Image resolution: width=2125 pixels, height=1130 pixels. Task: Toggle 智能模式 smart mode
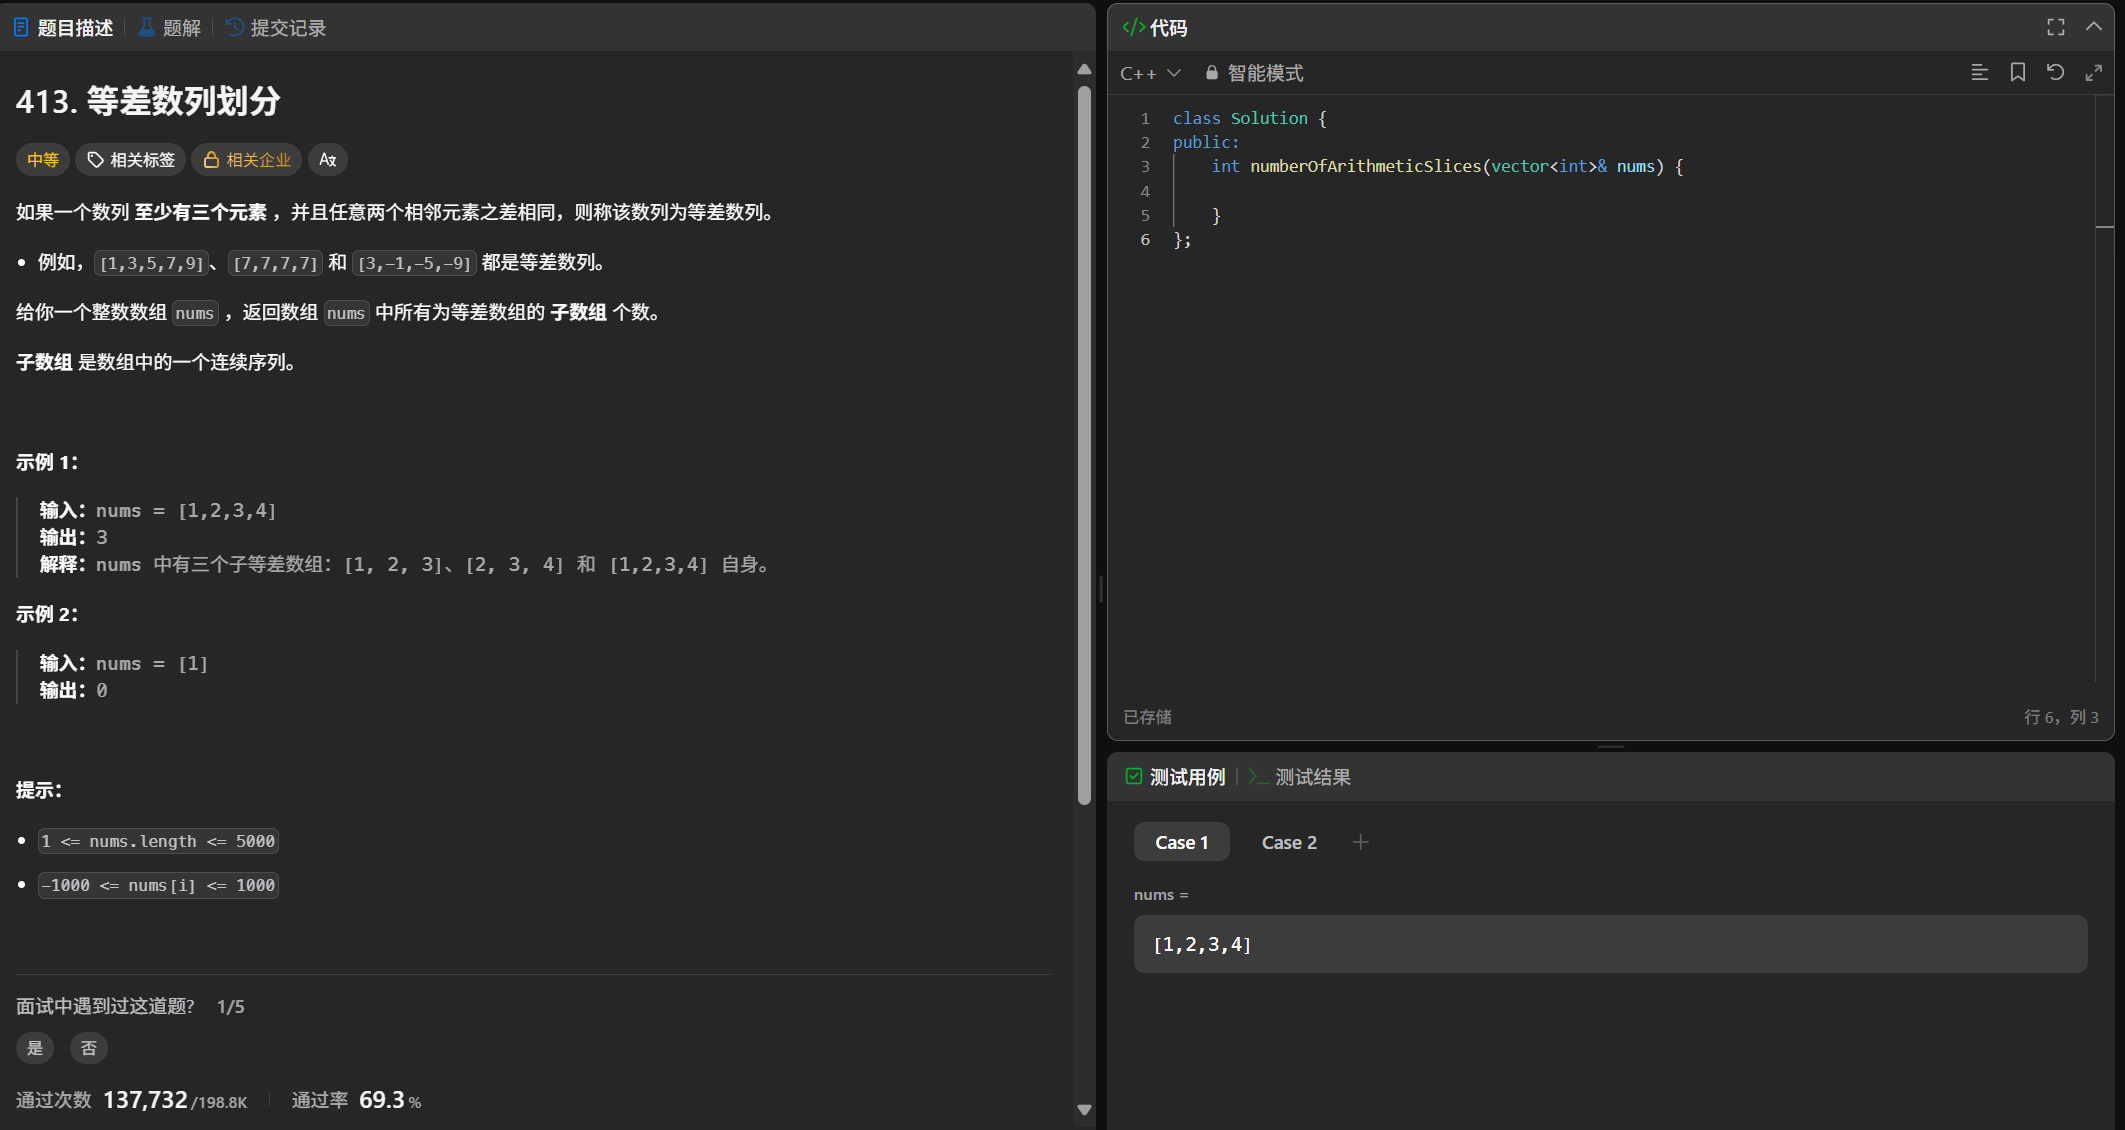(1265, 73)
